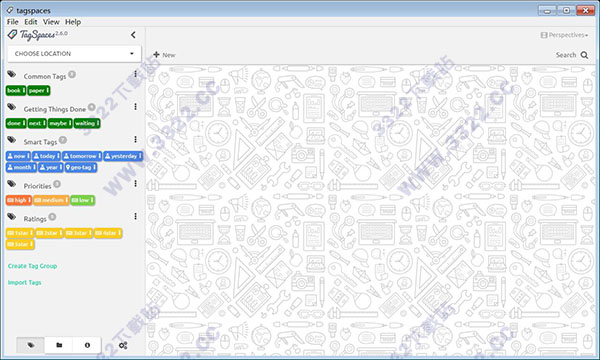Collapse the left panel with the chevron
Viewport: 600px width, 360px height.
tap(133, 35)
